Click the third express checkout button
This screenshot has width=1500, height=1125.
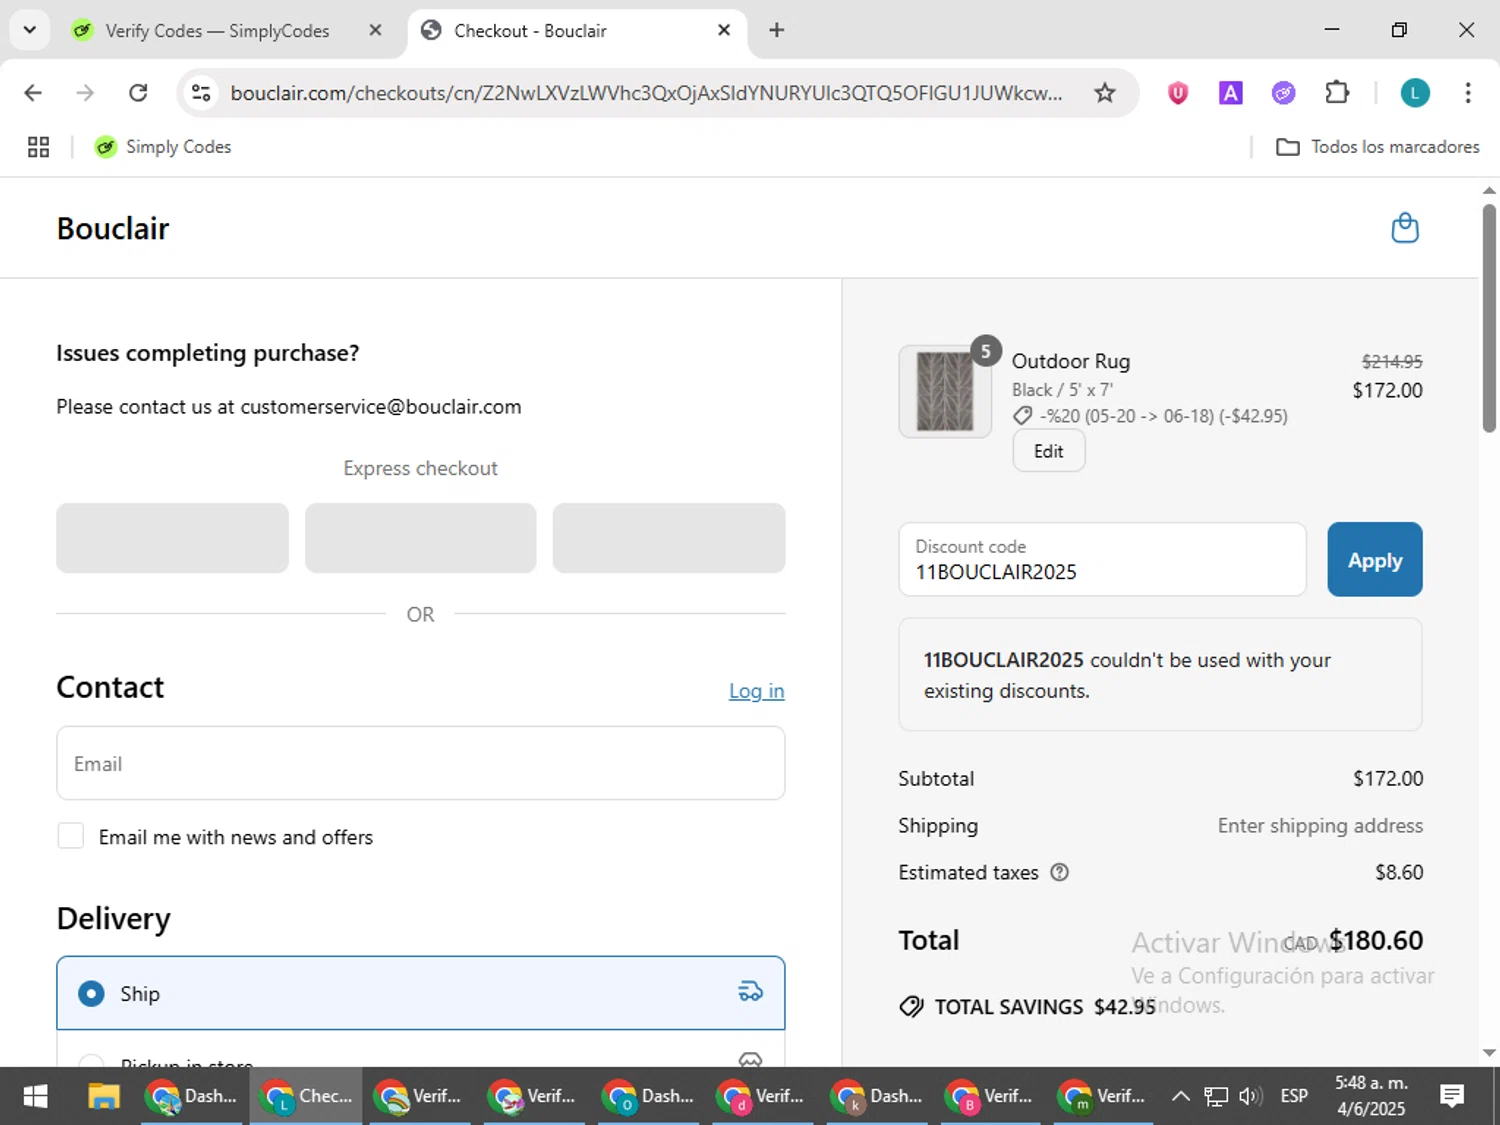click(x=669, y=538)
